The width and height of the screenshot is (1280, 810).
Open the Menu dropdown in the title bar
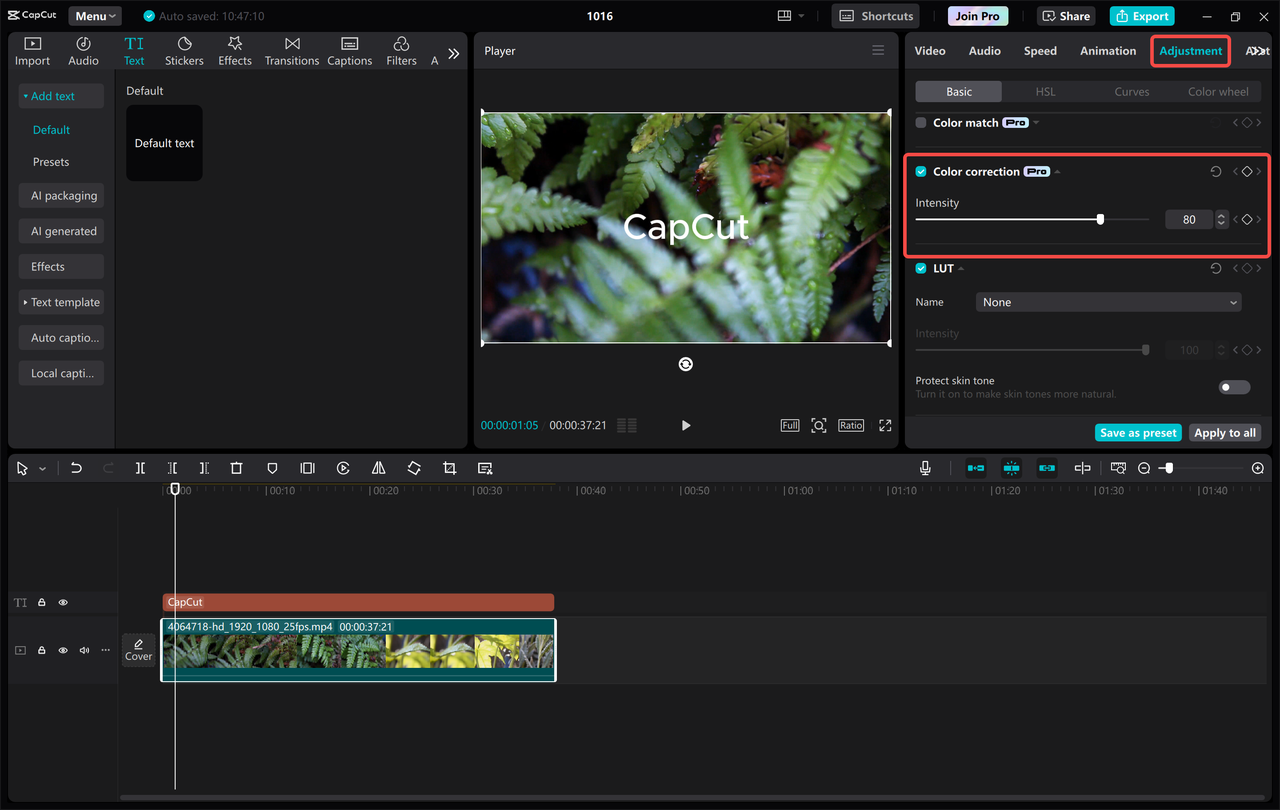tap(94, 15)
